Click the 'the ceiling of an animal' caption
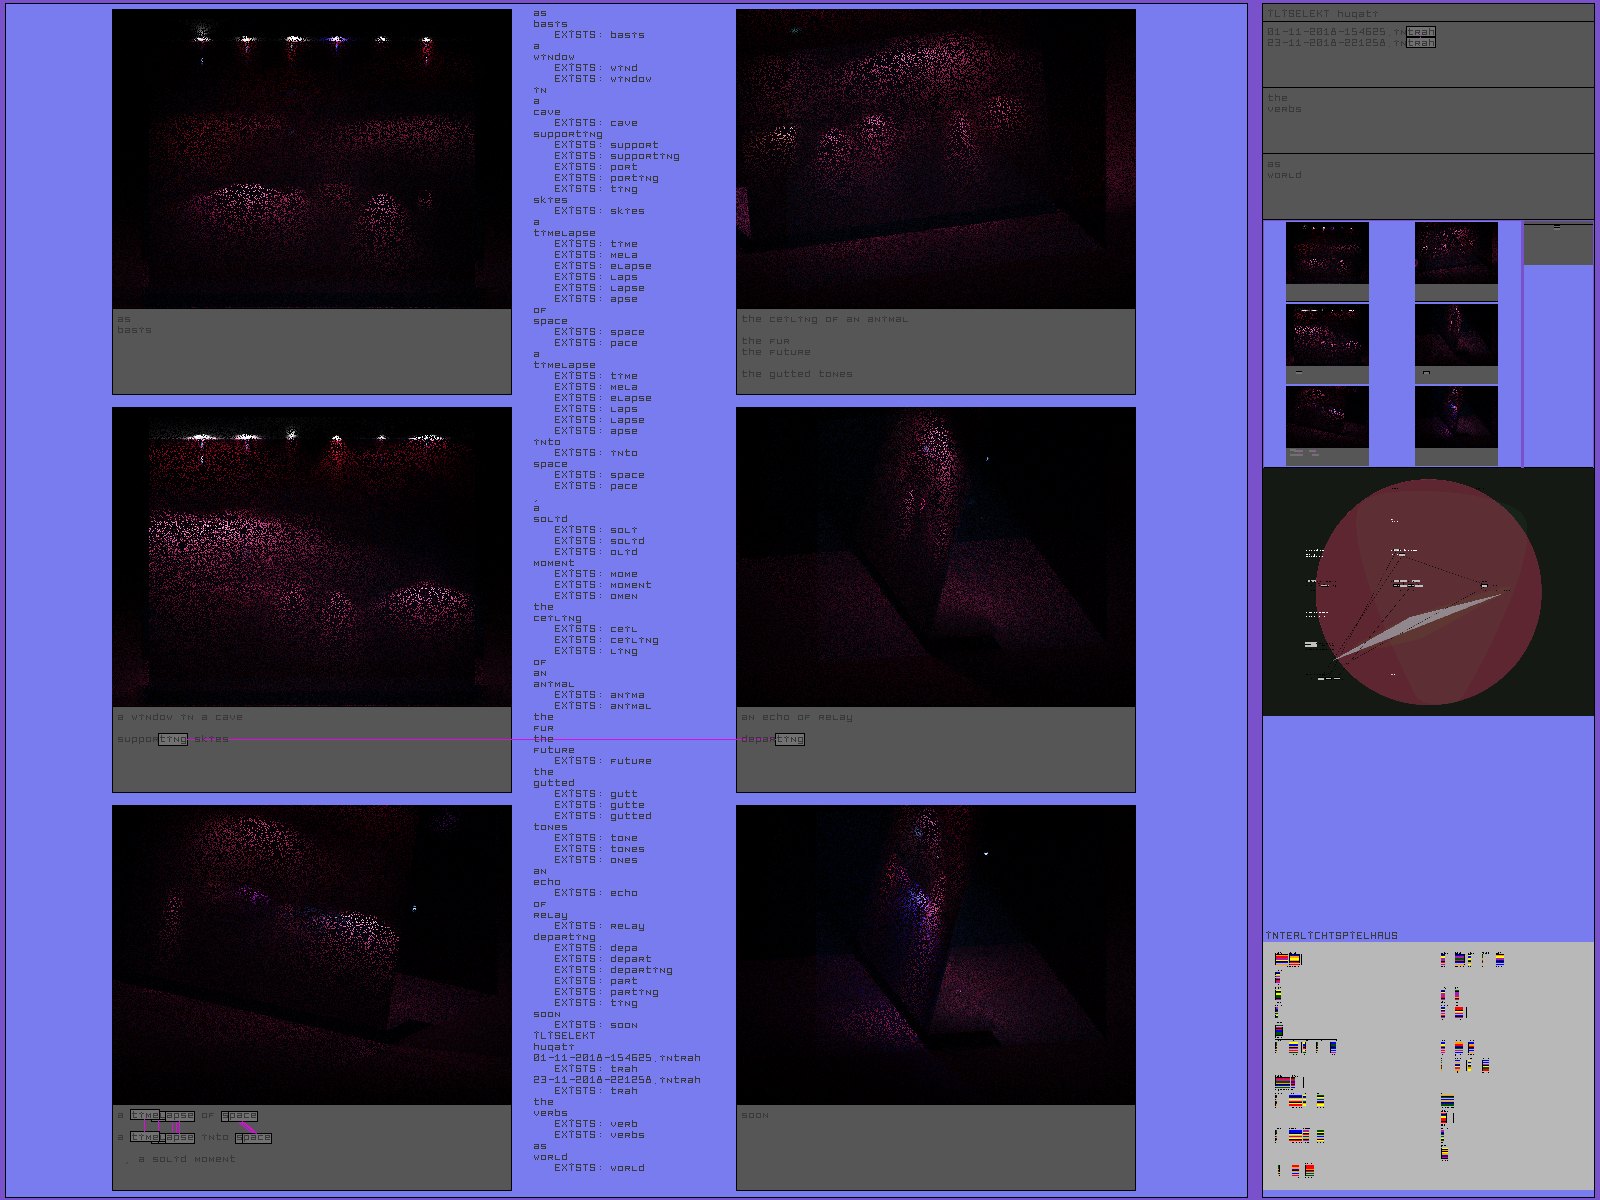Viewport: 1600px width, 1200px height. pyautogui.click(x=825, y=319)
